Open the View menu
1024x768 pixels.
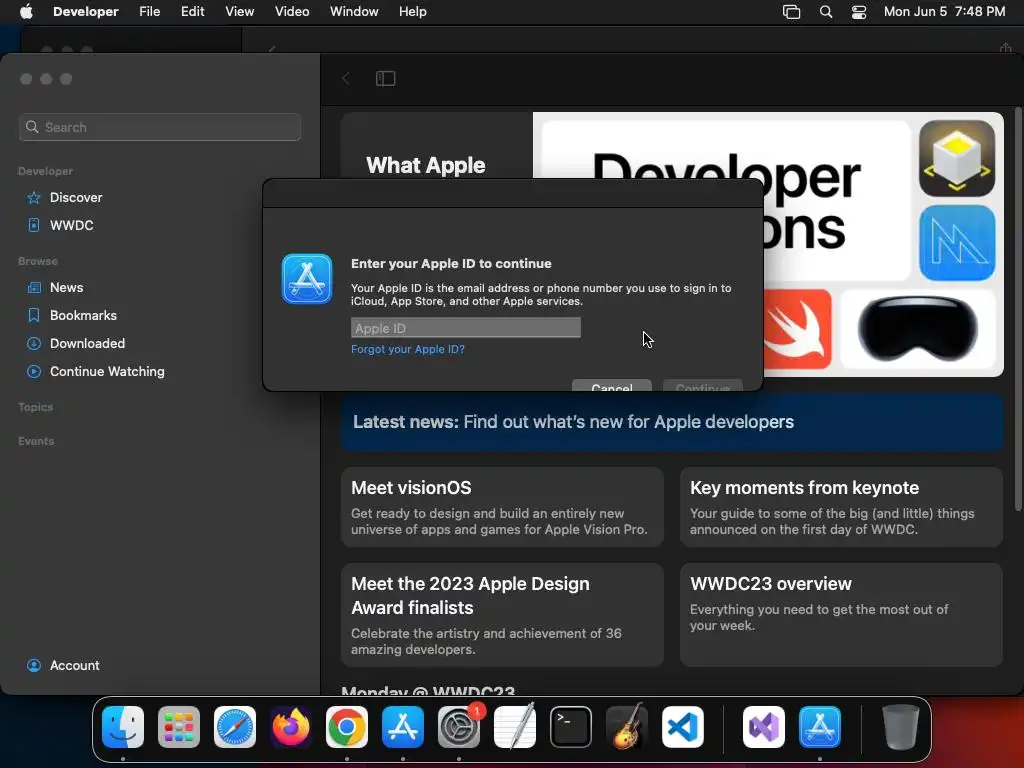(x=240, y=12)
